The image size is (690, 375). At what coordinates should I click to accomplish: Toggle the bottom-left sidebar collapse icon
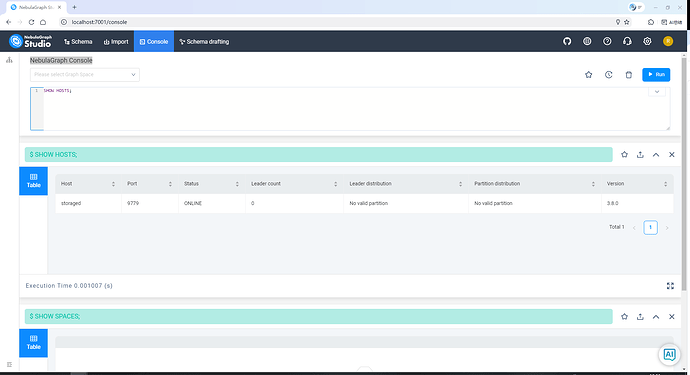click(x=9, y=364)
